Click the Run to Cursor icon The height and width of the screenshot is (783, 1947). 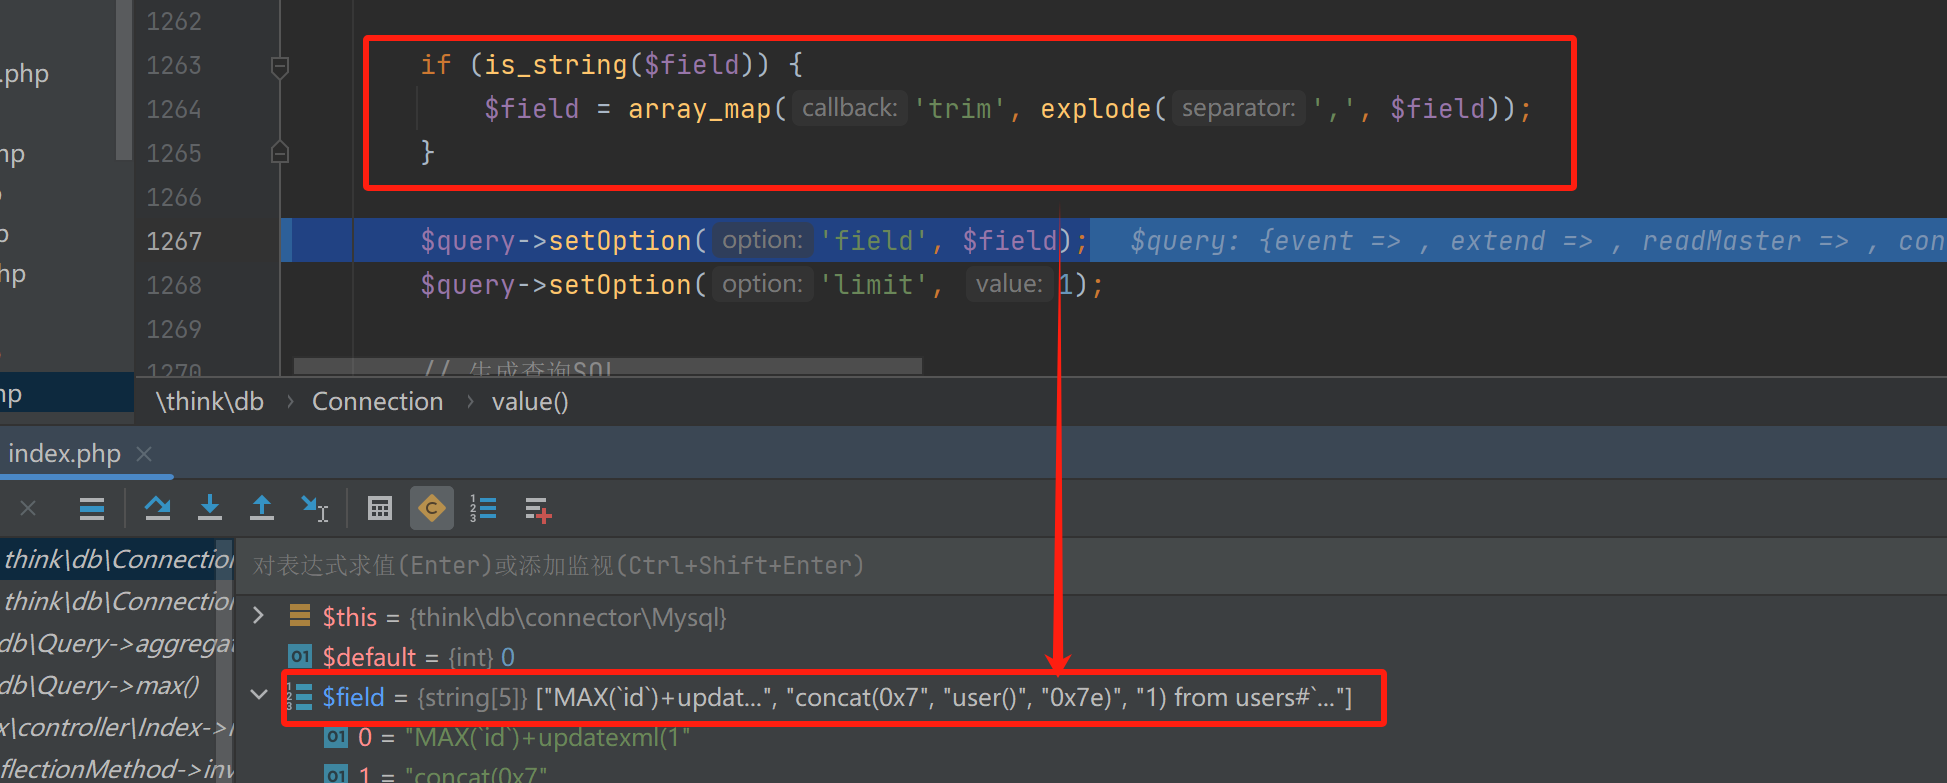314,508
